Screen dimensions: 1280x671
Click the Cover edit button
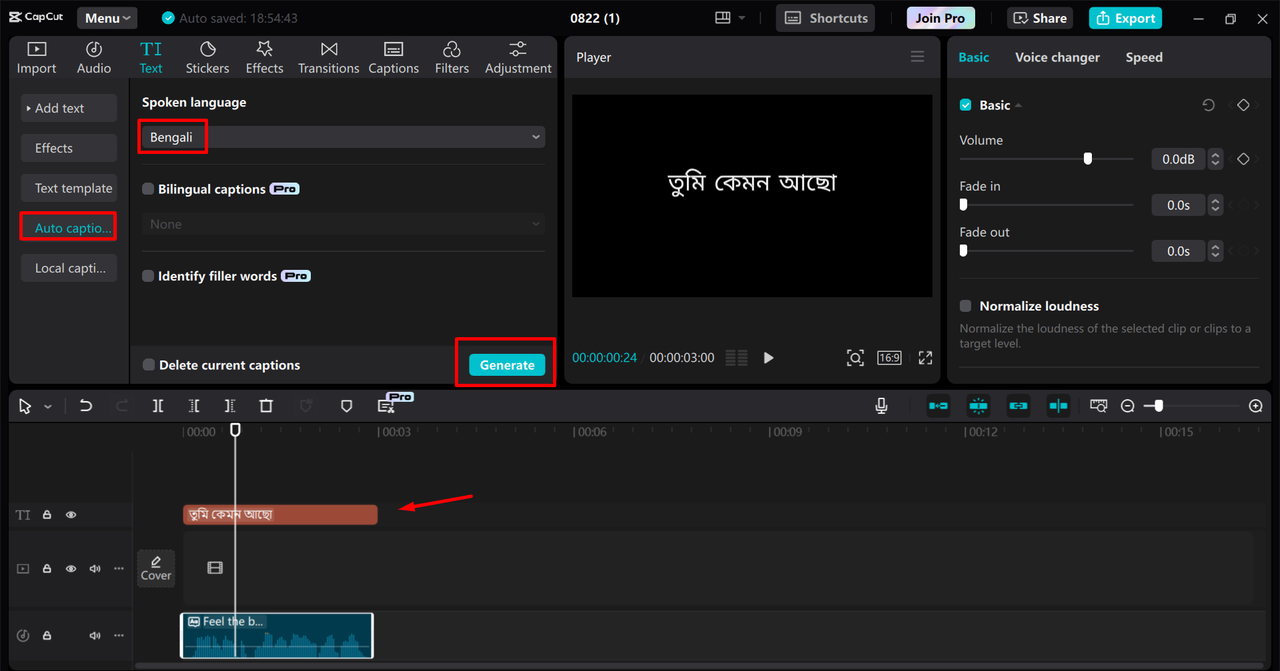pyautogui.click(x=156, y=568)
